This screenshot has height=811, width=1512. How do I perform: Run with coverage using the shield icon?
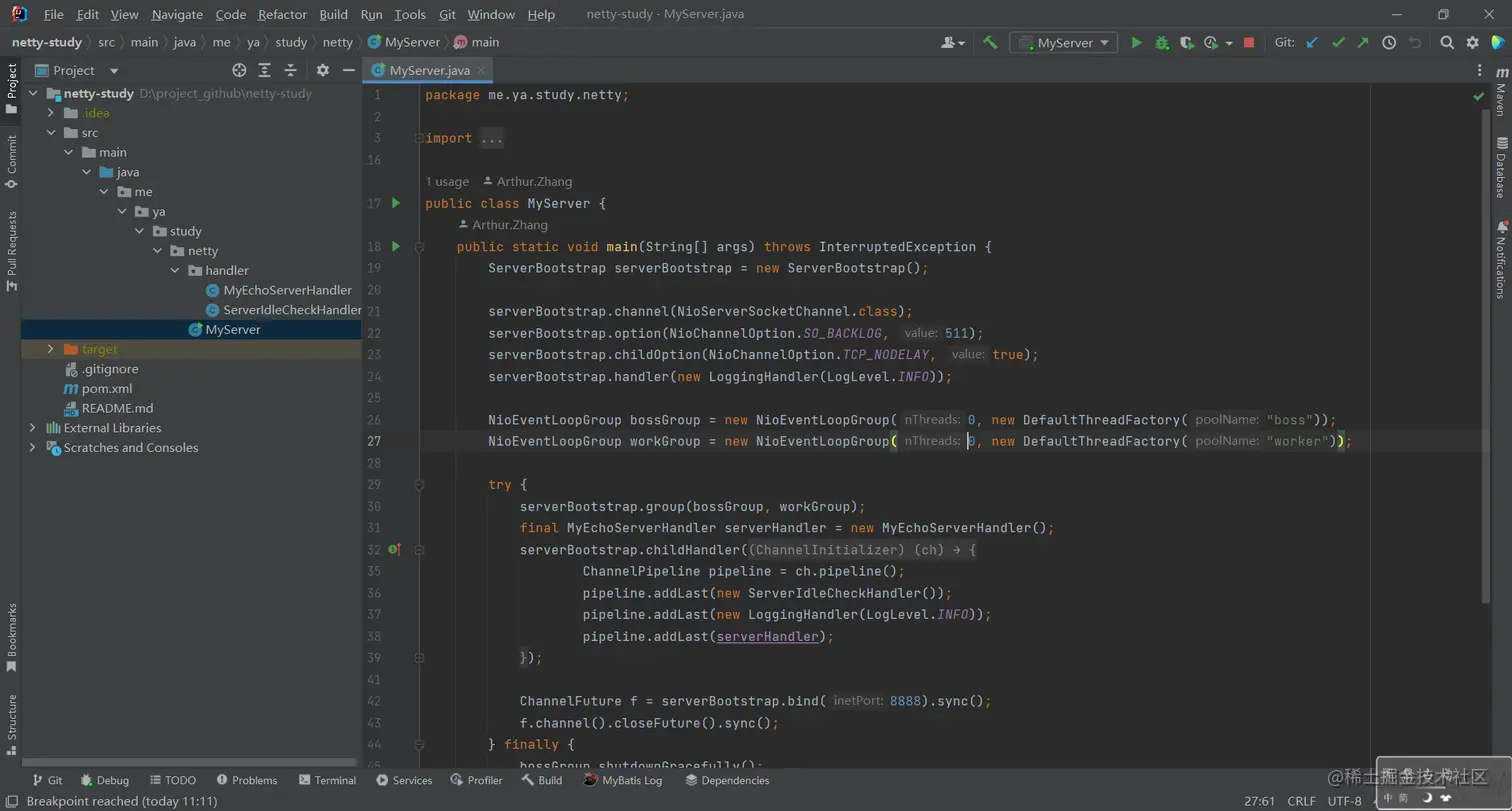(x=1186, y=43)
